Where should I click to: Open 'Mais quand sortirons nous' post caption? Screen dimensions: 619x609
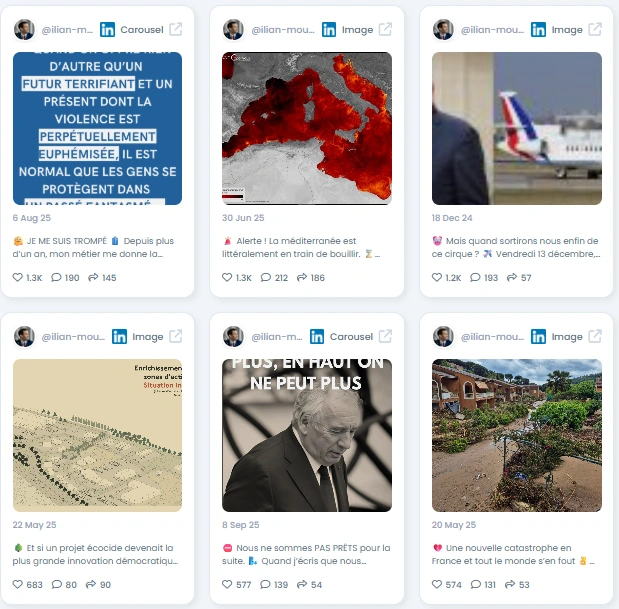[x=516, y=247]
